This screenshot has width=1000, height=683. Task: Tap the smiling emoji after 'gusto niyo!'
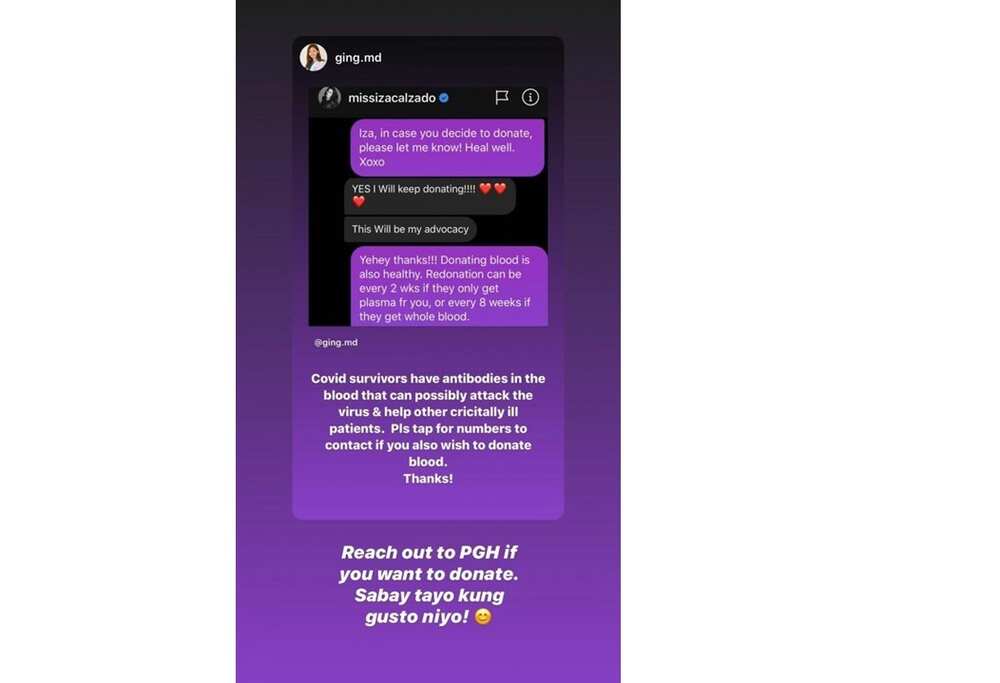[x=483, y=617]
